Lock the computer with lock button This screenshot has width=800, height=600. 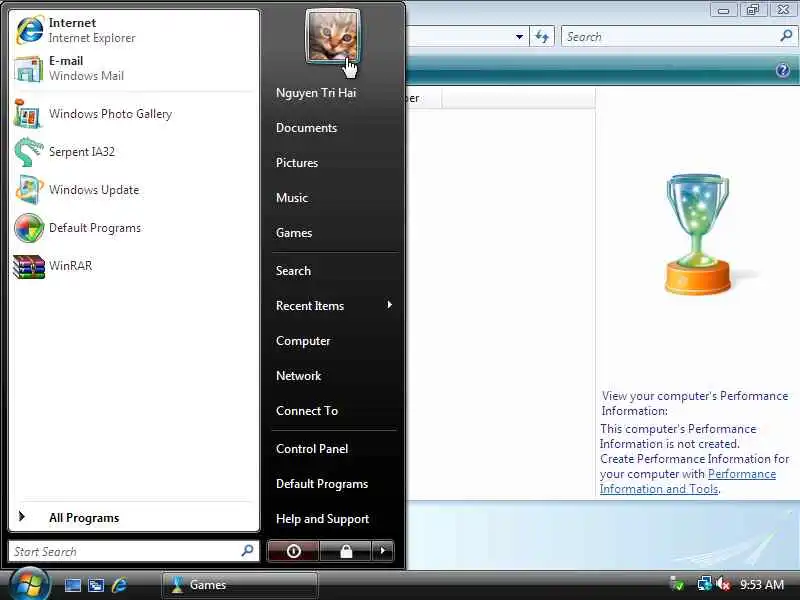pos(345,551)
